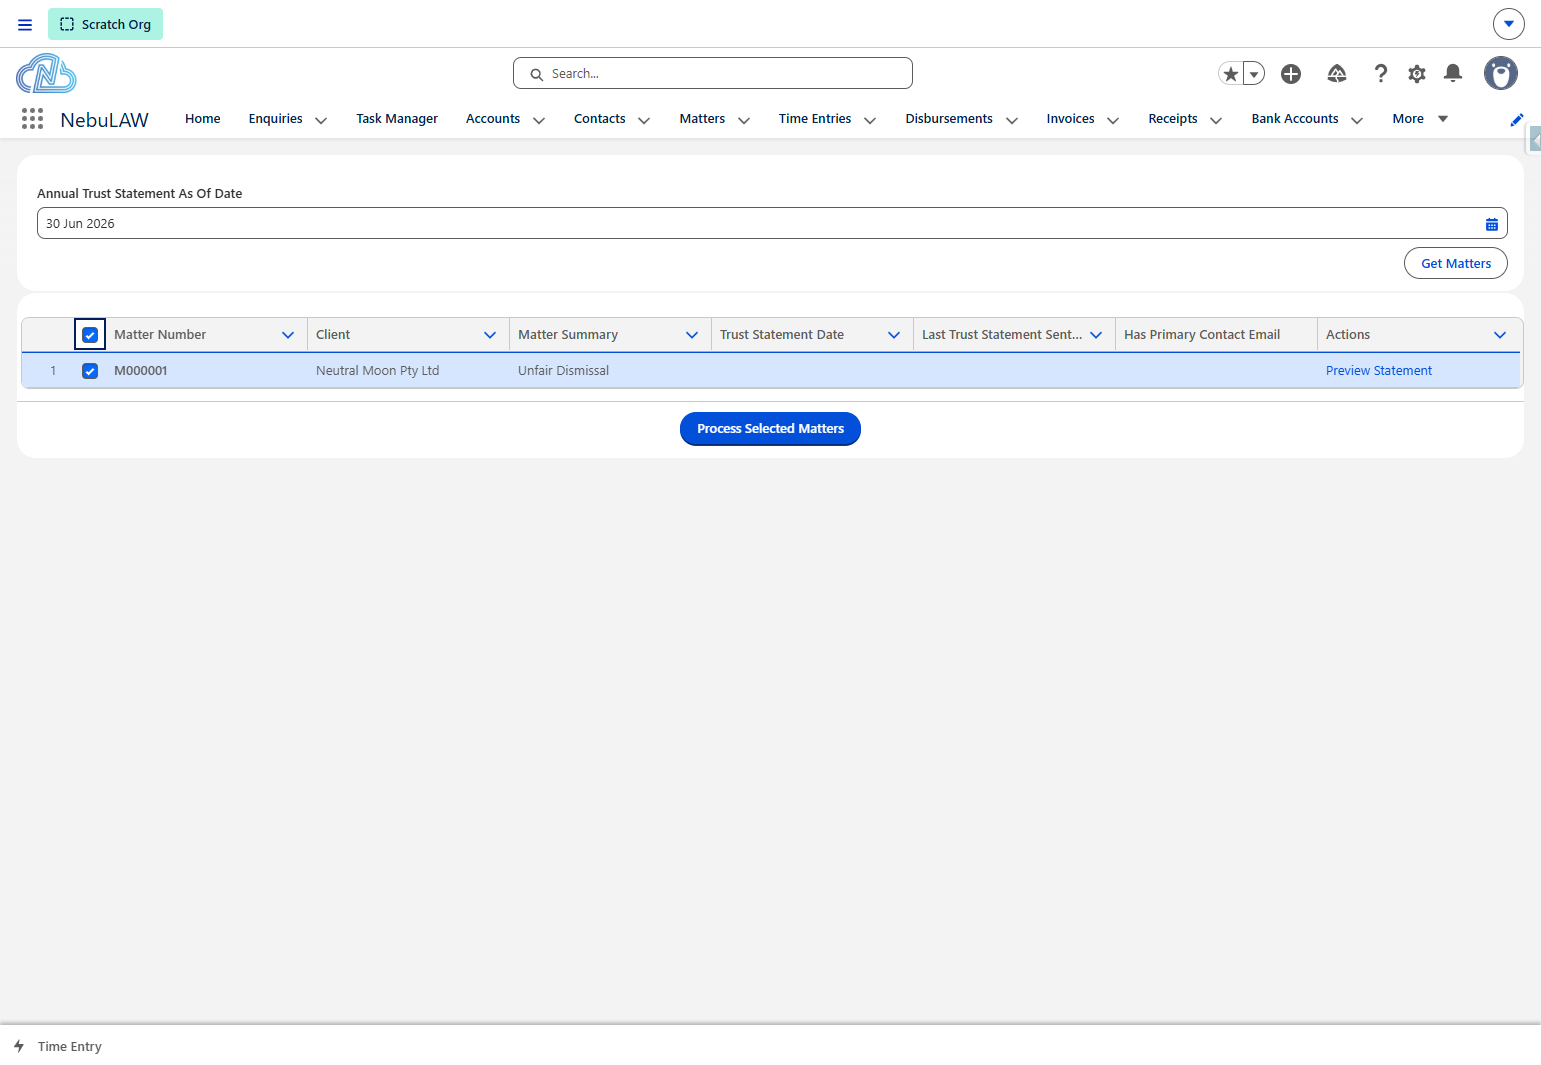Open the Global Actions plus icon
Viewport: 1541px width, 1065px height.
1291,74
